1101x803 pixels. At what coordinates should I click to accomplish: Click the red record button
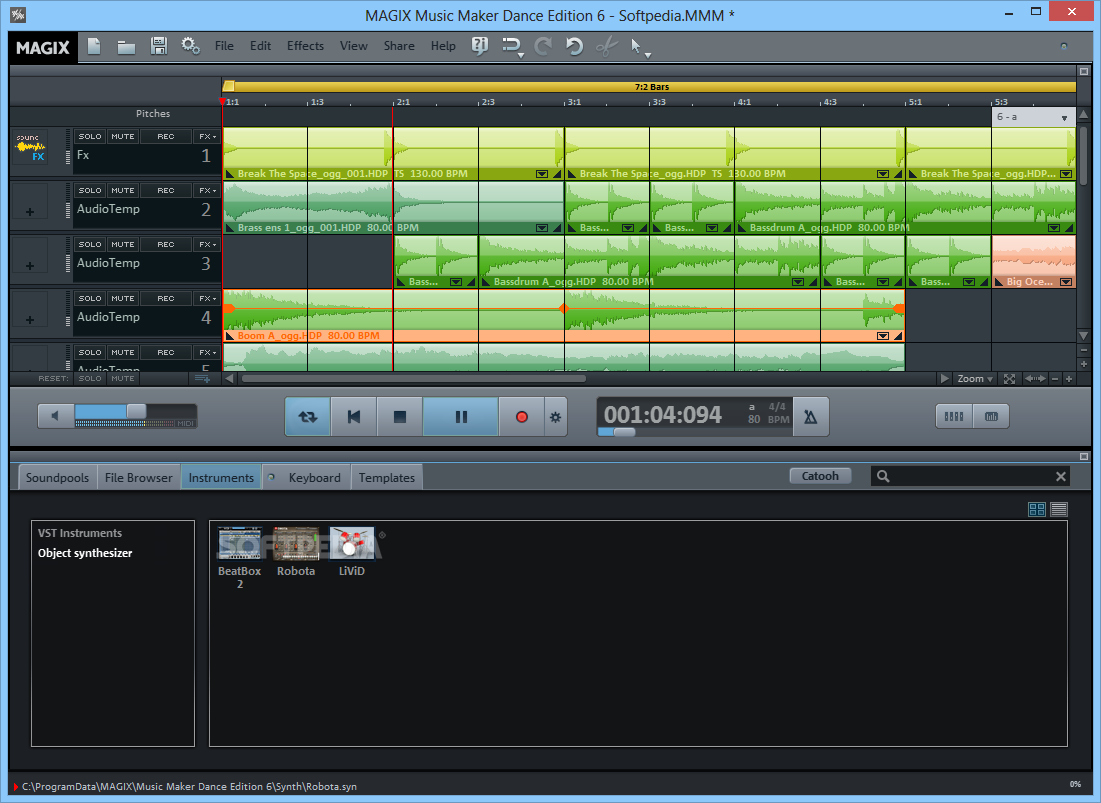click(x=521, y=417)
